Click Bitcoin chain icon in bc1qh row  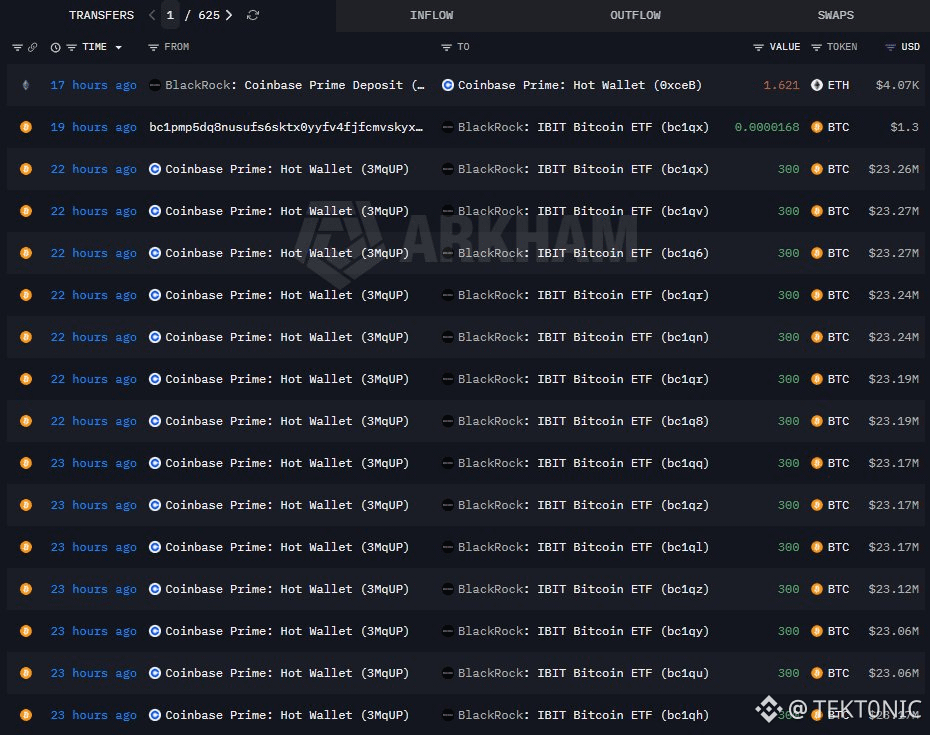(x=26, y=715)
